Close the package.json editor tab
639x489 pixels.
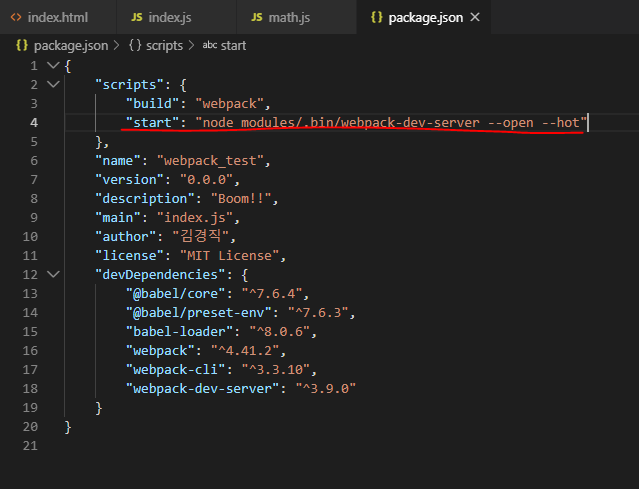pos(474,18)
